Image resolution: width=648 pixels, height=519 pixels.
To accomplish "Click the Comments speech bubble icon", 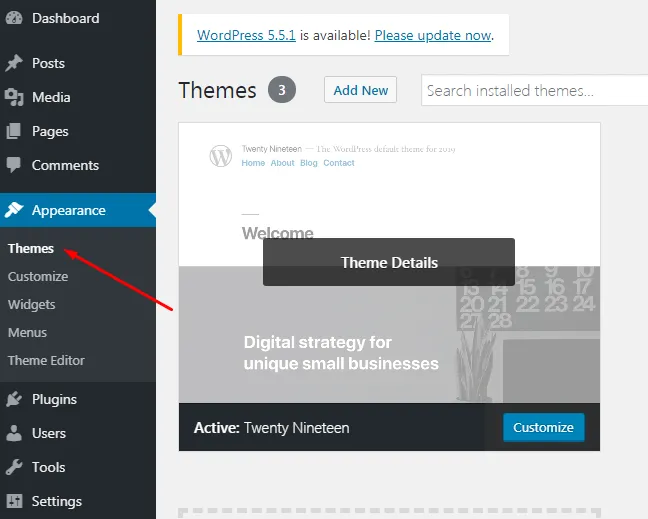I will (14, 165).
